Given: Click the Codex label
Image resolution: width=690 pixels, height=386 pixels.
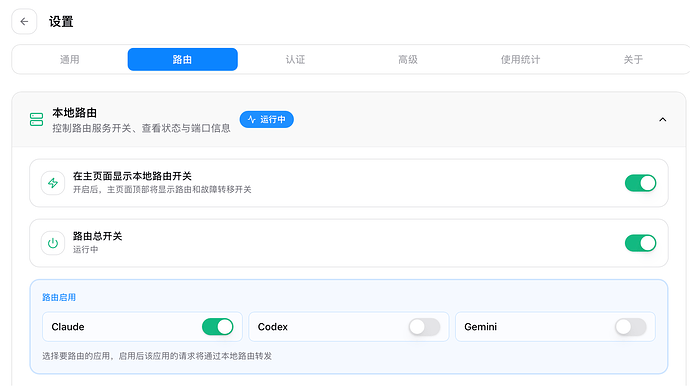Looking at the screenshot, I should pyautogui.click(x=273, y=327).
